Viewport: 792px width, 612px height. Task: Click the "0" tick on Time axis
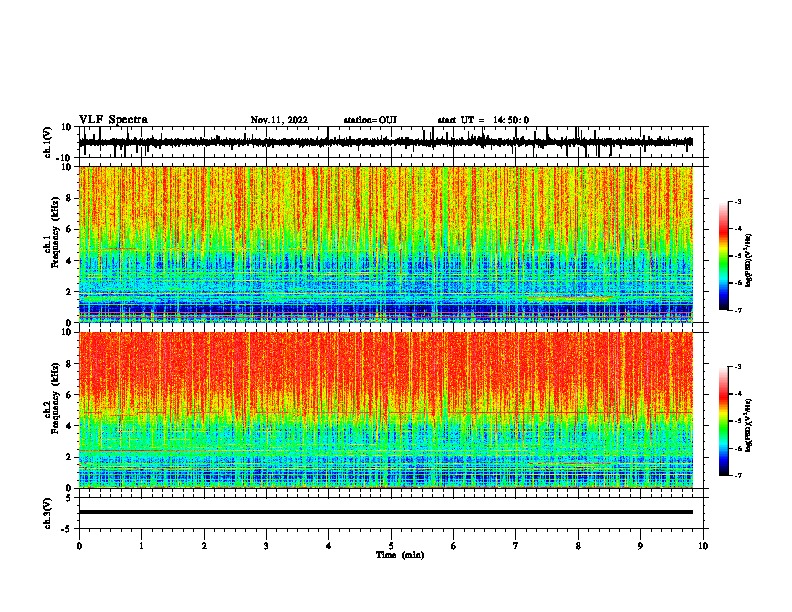(79, 546)
